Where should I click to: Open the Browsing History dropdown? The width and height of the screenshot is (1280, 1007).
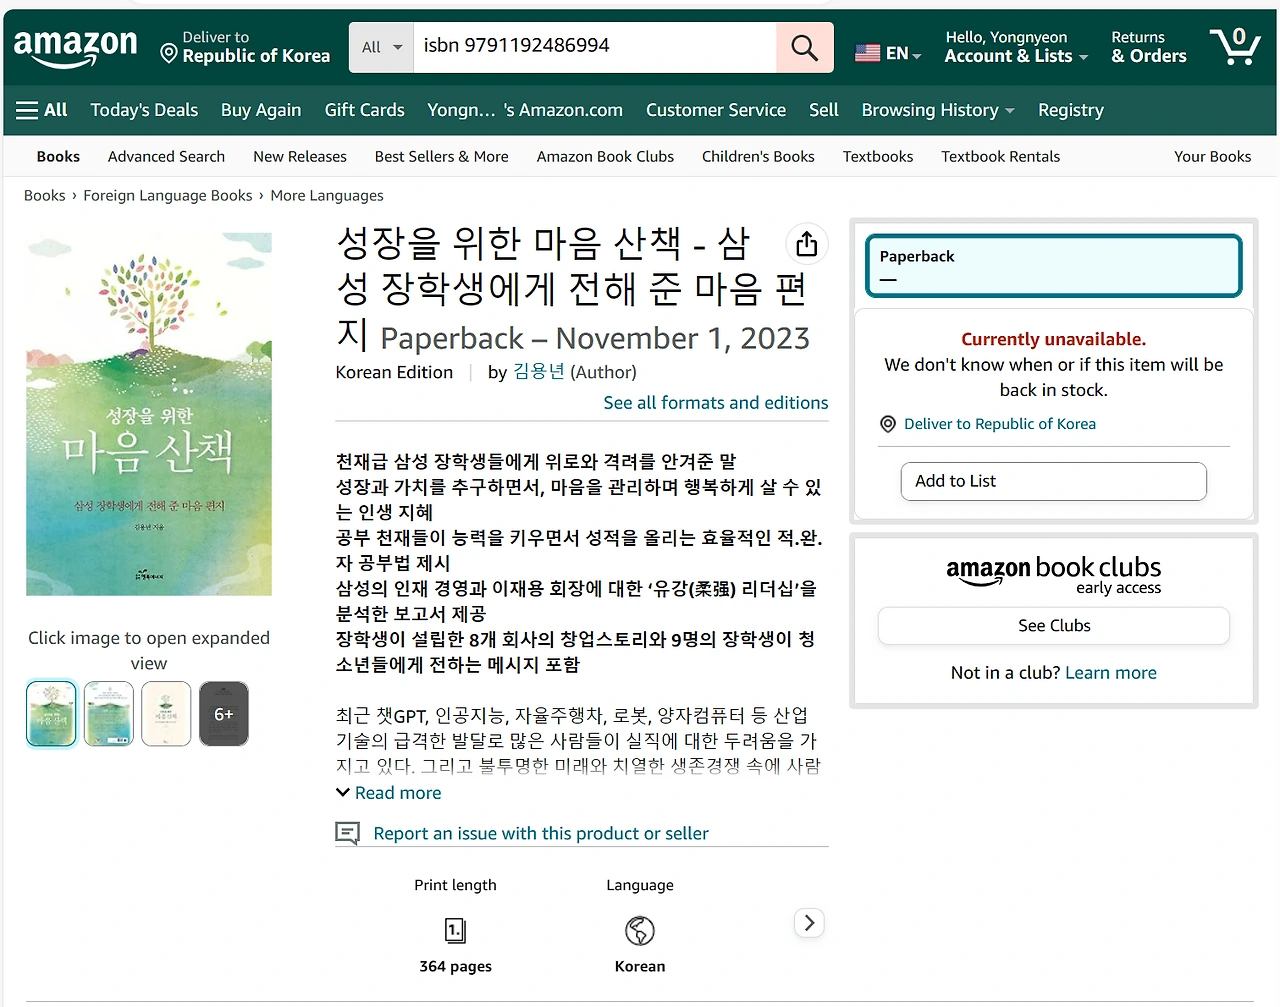pos(936,110)
